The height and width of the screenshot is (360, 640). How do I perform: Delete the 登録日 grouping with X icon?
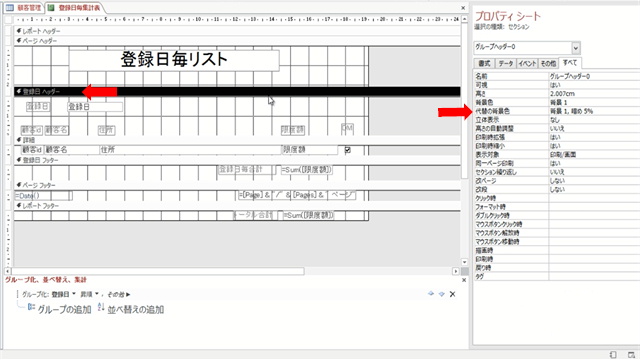point(452,294)
